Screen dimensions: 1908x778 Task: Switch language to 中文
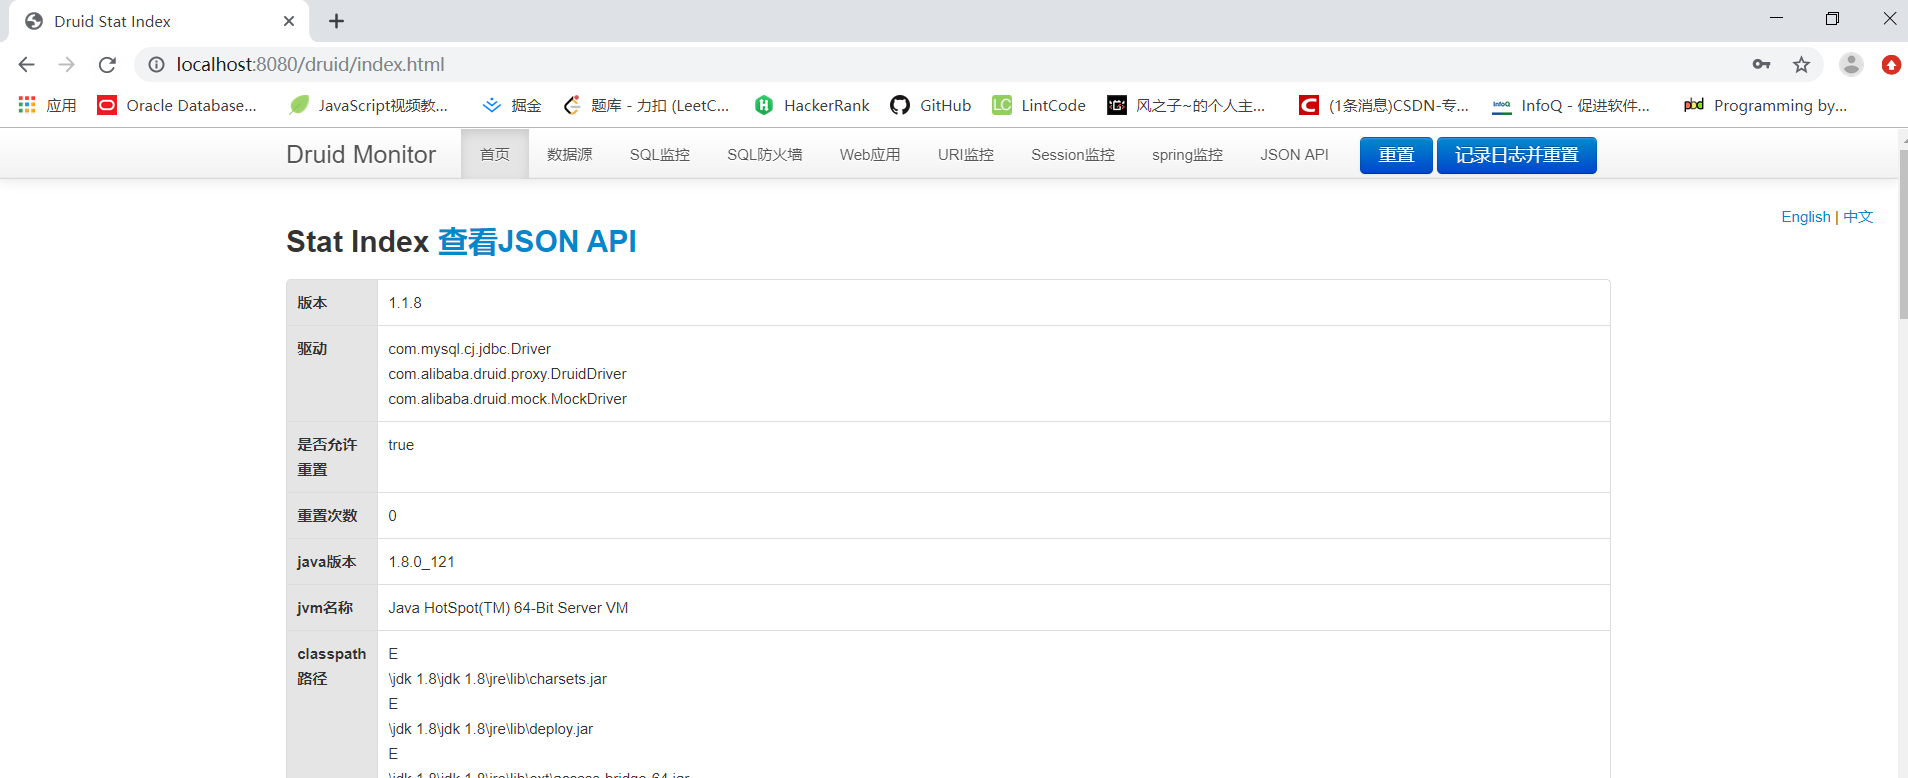click(1858, 217)
